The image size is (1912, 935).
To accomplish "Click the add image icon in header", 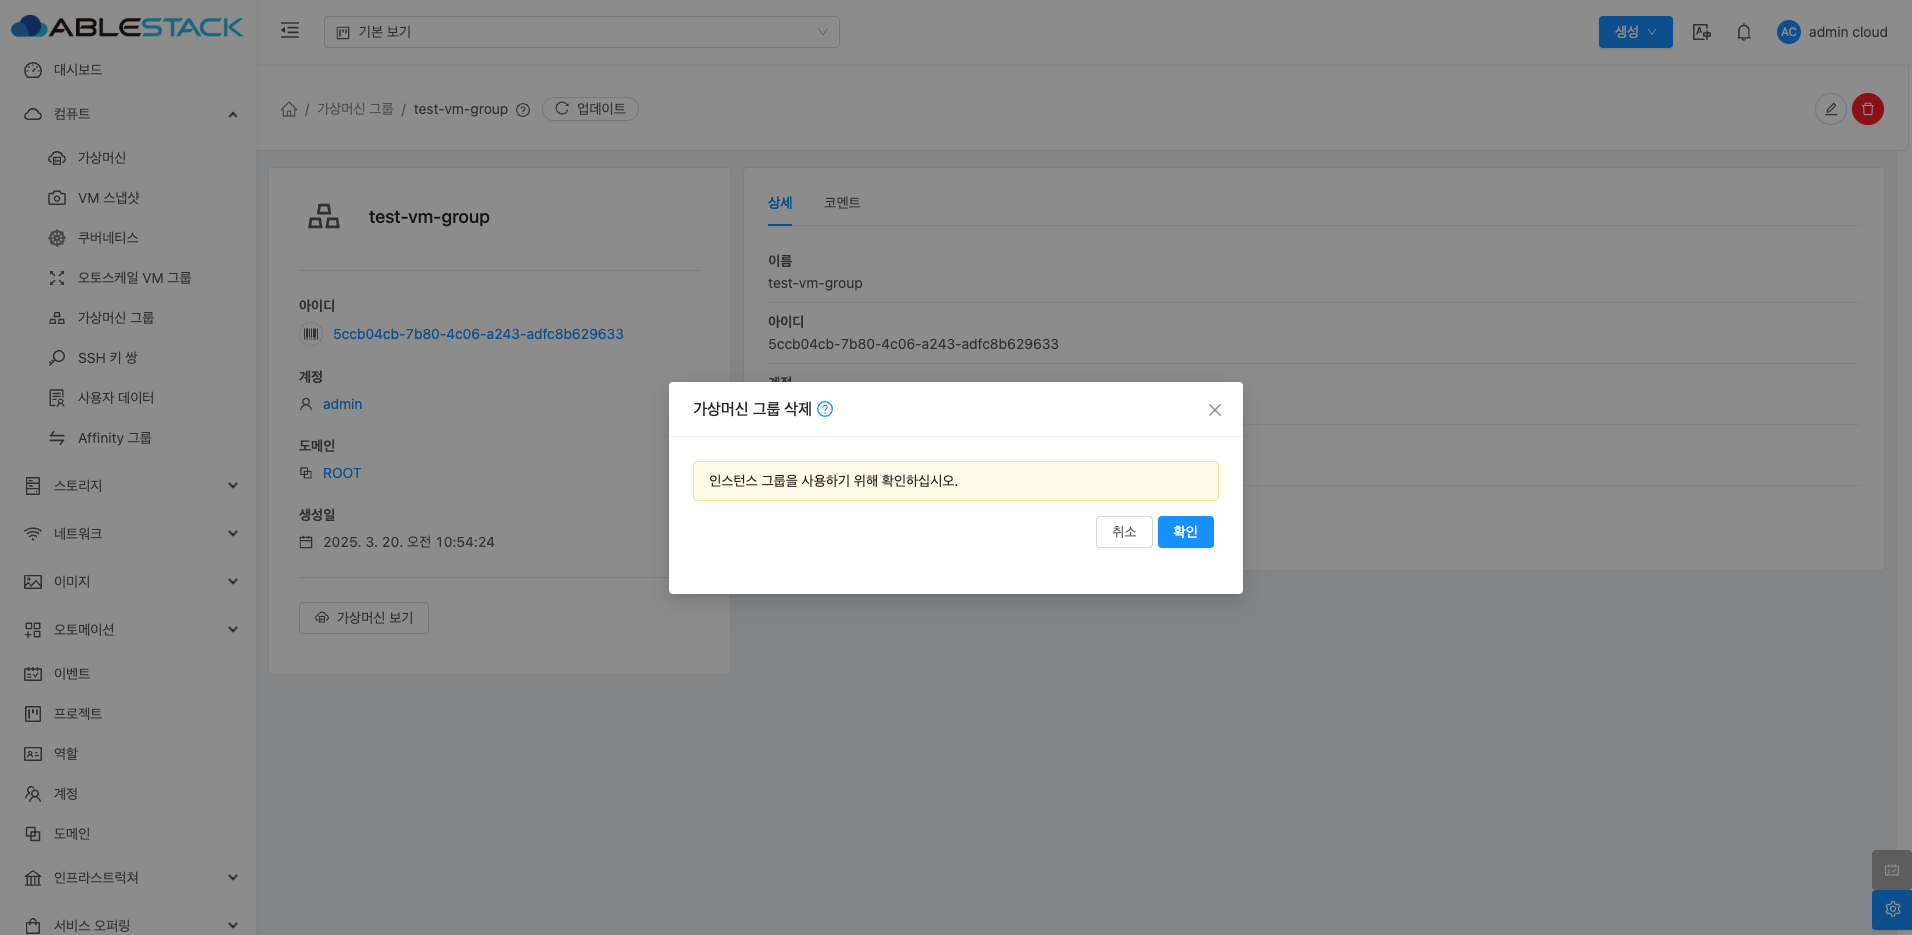I will [x=1701, y=32].
